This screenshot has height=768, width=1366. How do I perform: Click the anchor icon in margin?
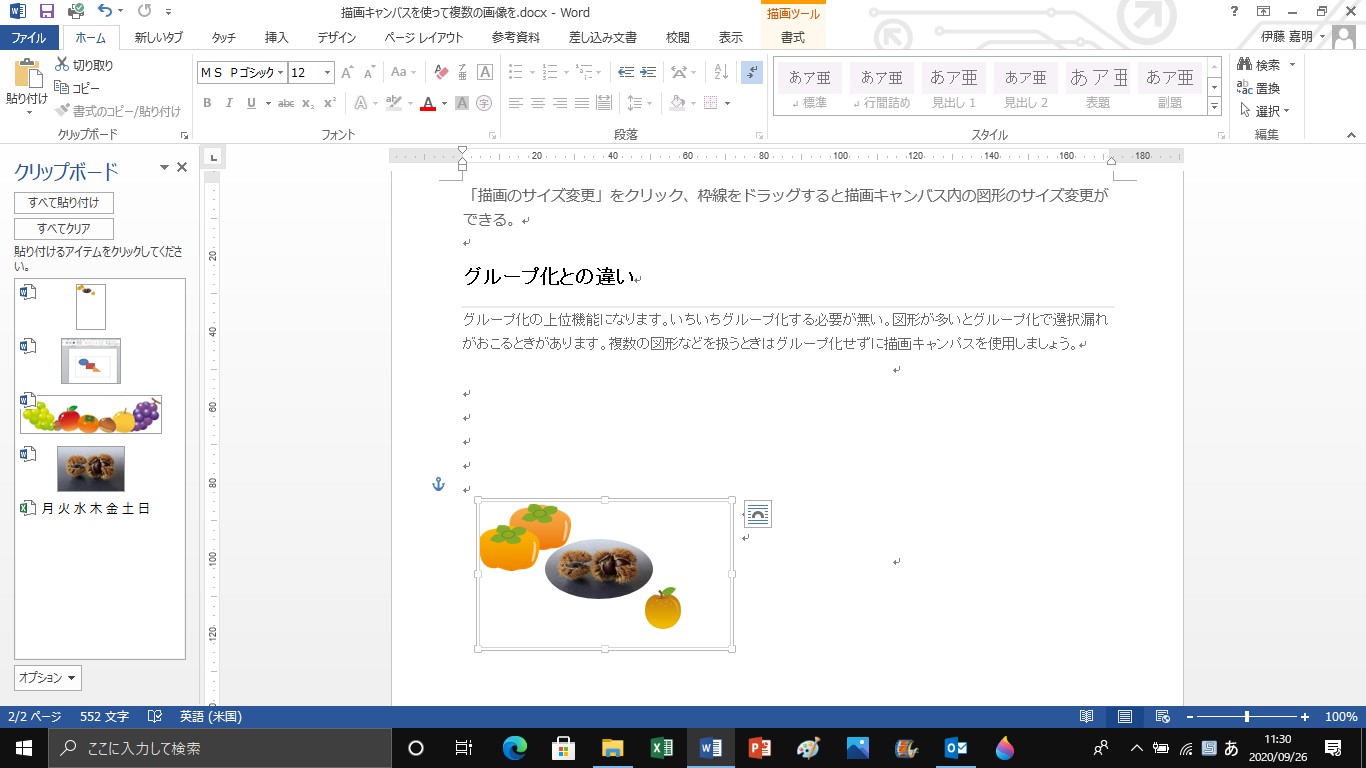[437, 484]
